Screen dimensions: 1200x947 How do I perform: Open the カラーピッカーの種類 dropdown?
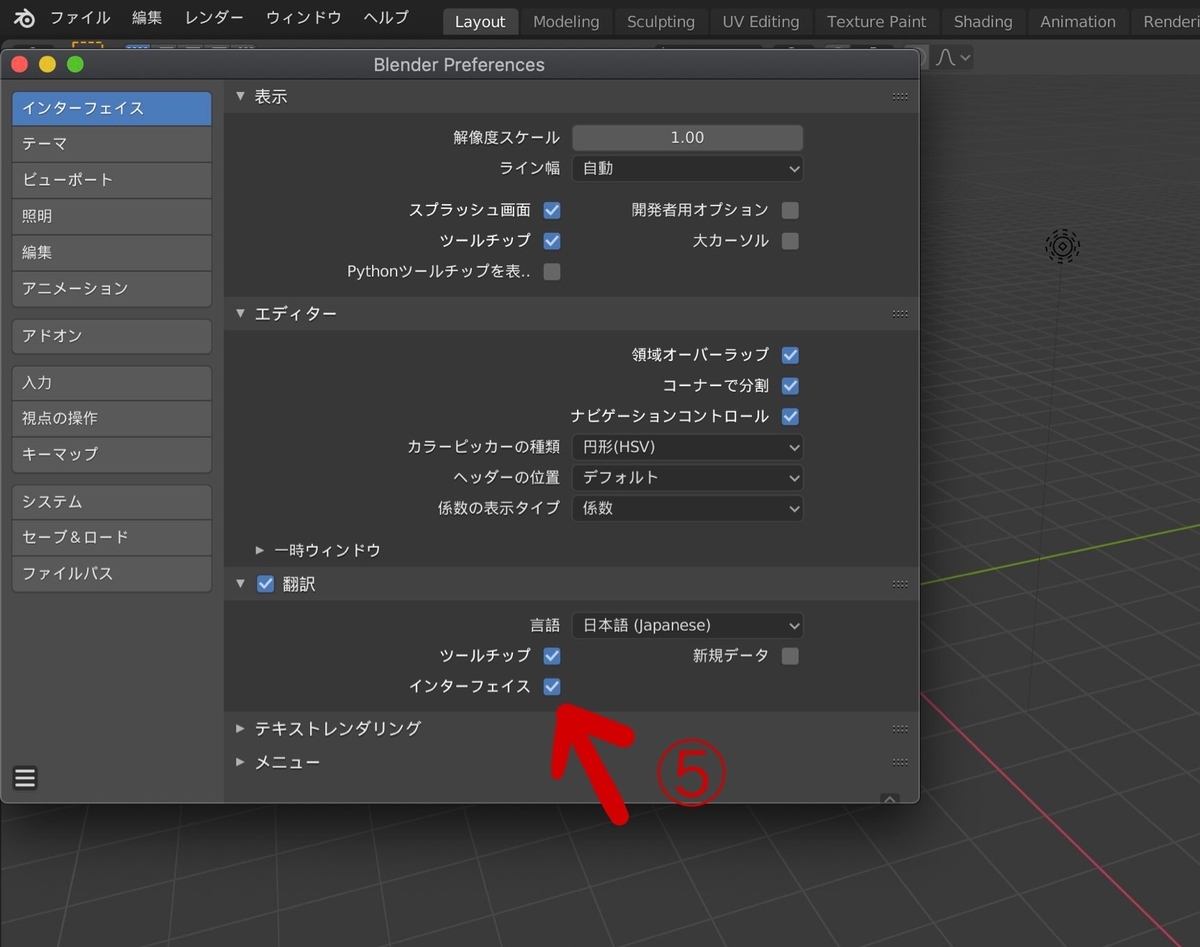(x=687, y=447)
